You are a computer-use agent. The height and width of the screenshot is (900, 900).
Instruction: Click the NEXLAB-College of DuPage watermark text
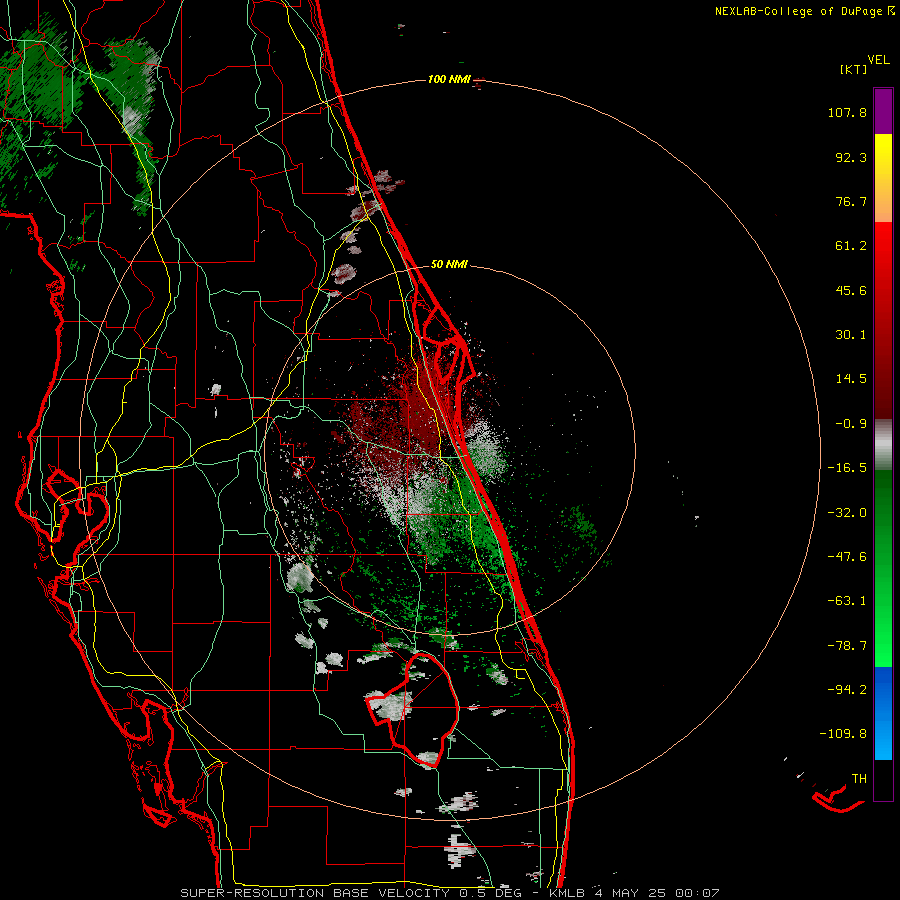tap(804, 11)
